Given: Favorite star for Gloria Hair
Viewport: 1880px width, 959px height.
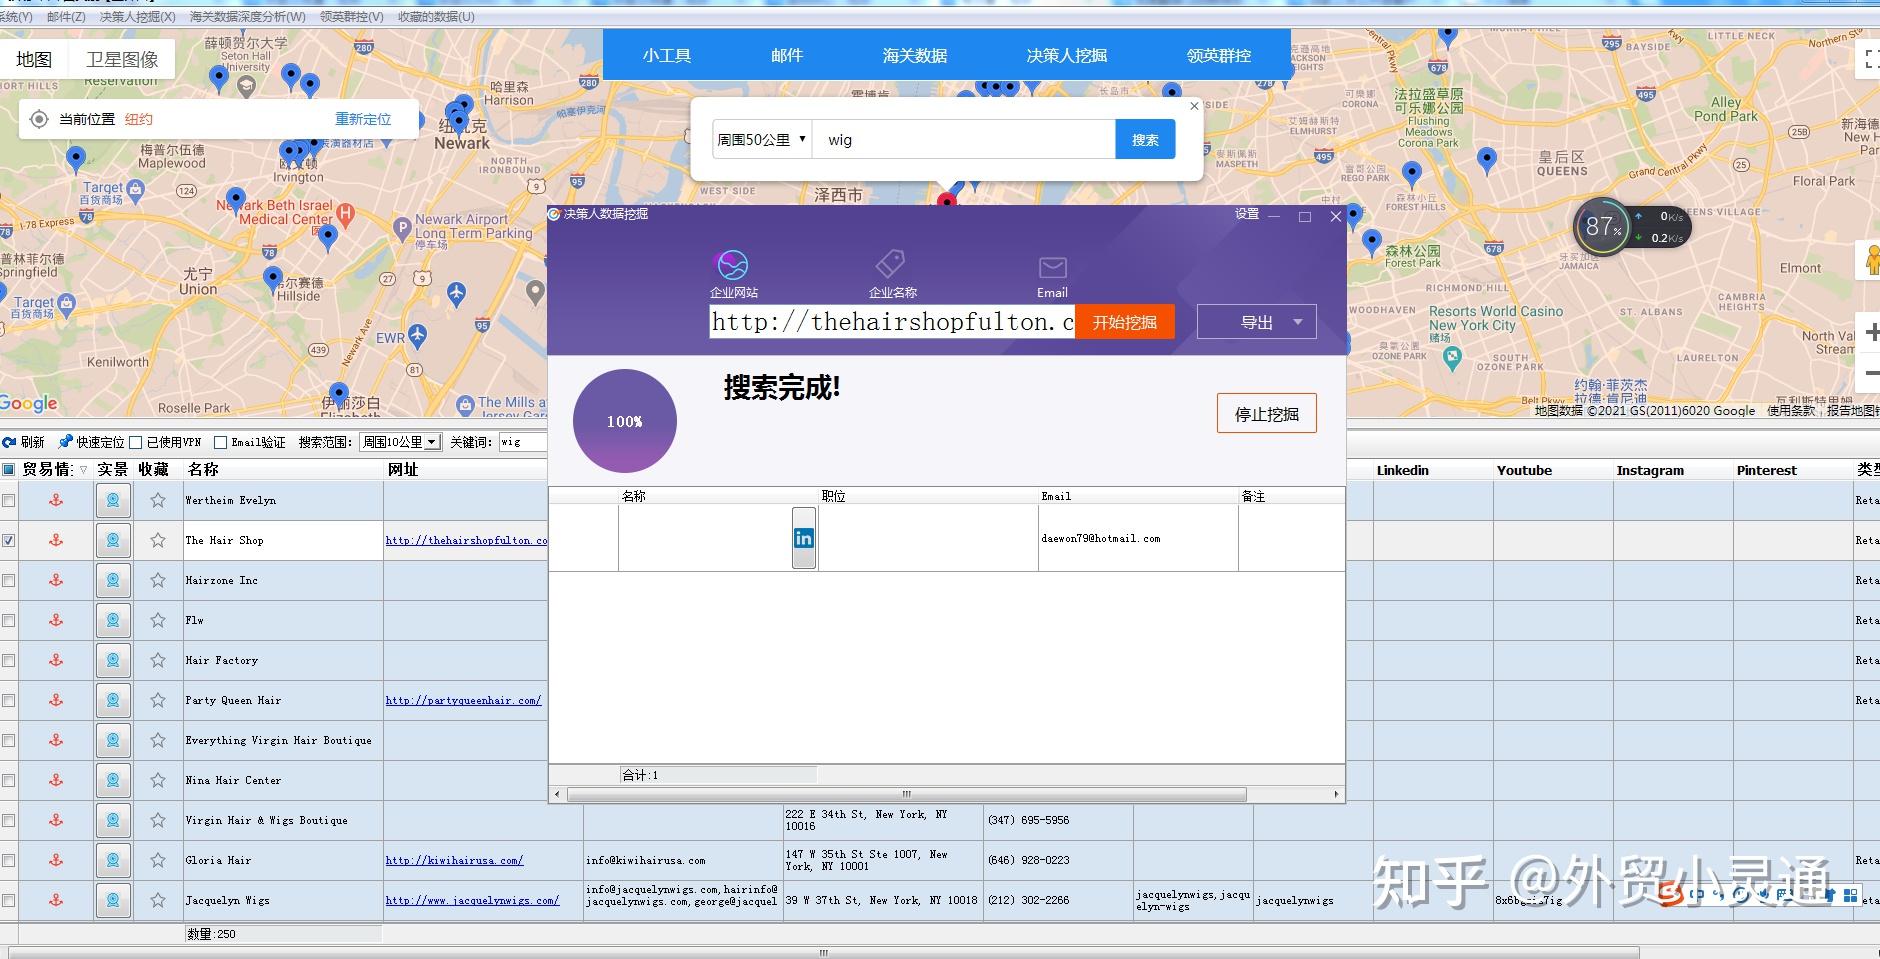Looking at the screenshot, I should (158, 860).
